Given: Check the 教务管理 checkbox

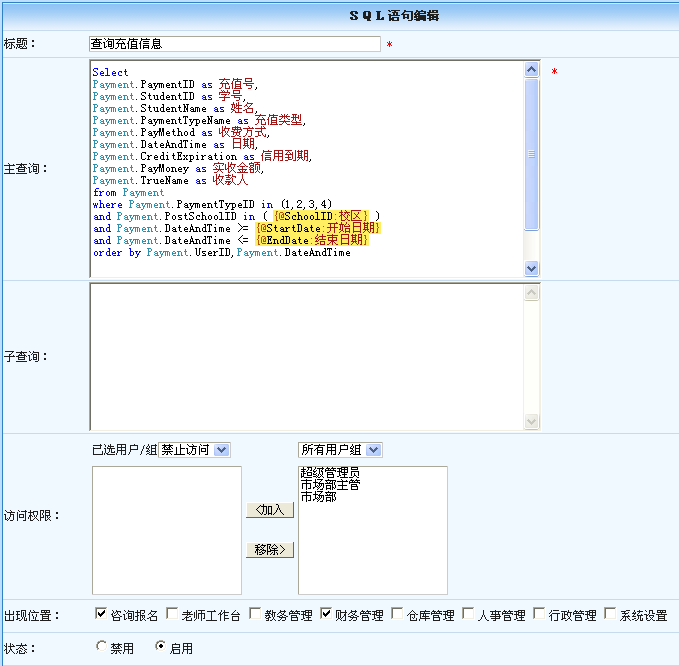Looking at the screenshot, I should [x=255, y=614].
